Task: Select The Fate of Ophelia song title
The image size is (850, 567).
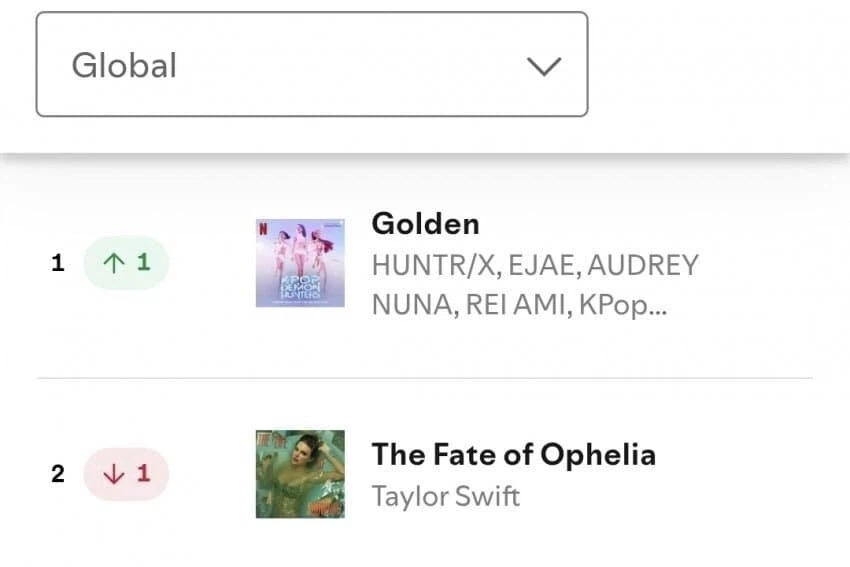Action: [x=513, y=454]
